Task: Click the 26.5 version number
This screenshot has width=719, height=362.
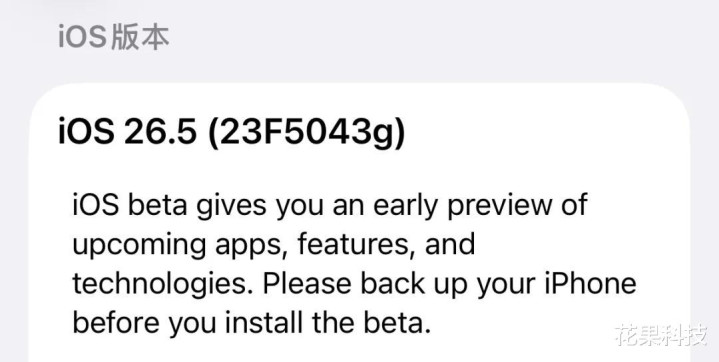Action: [160, 132]
